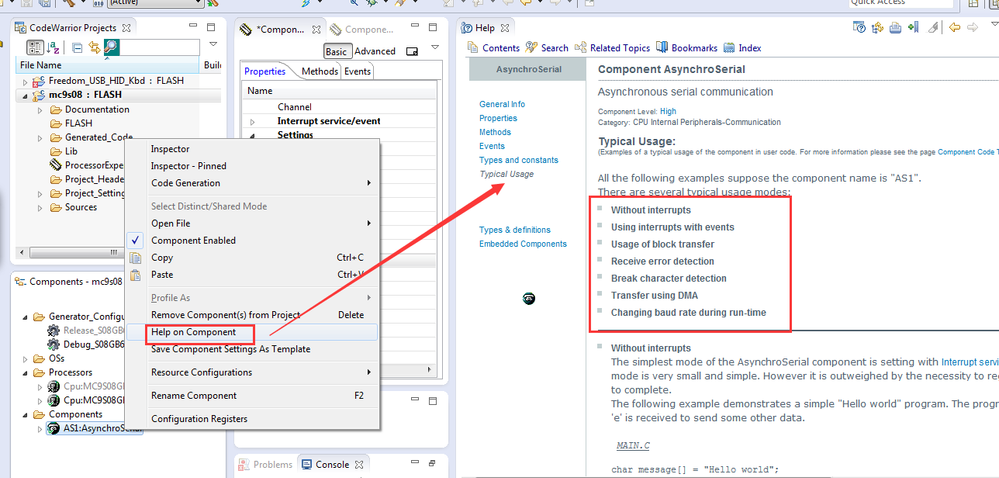Open the Properties tab in inspector

[264, 71]
